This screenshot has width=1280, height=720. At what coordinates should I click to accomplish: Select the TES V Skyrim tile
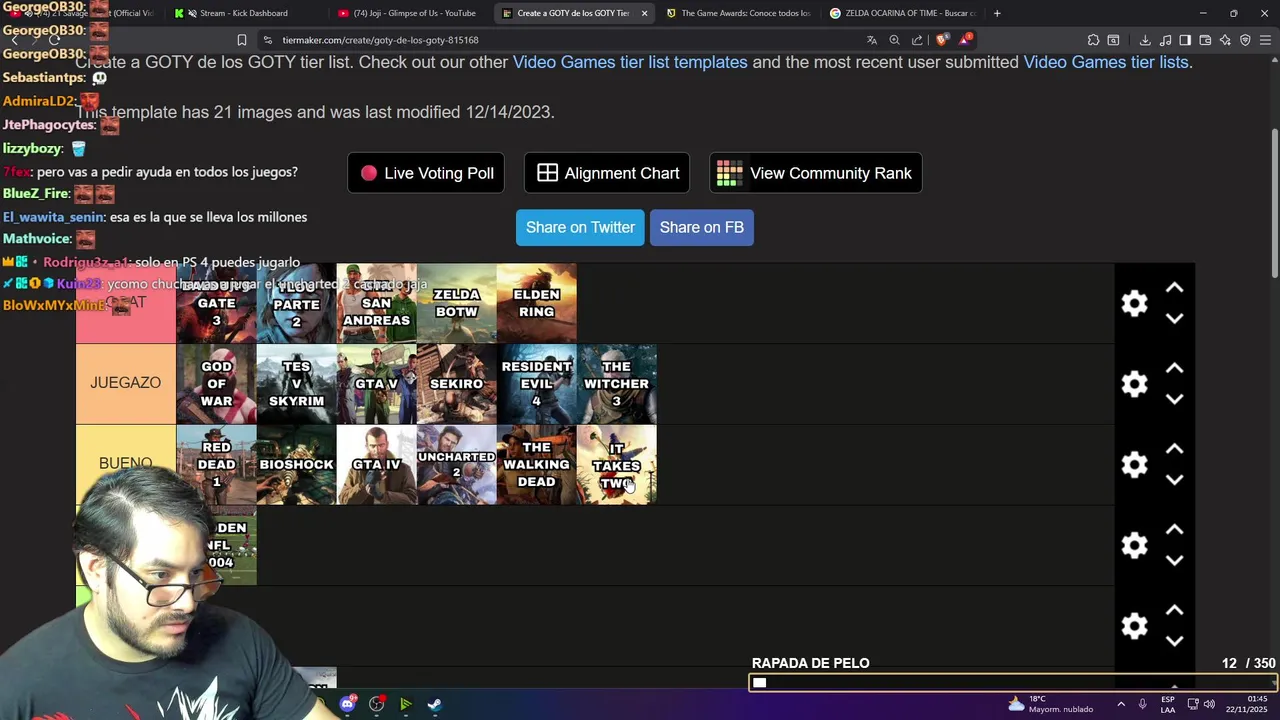297,384
